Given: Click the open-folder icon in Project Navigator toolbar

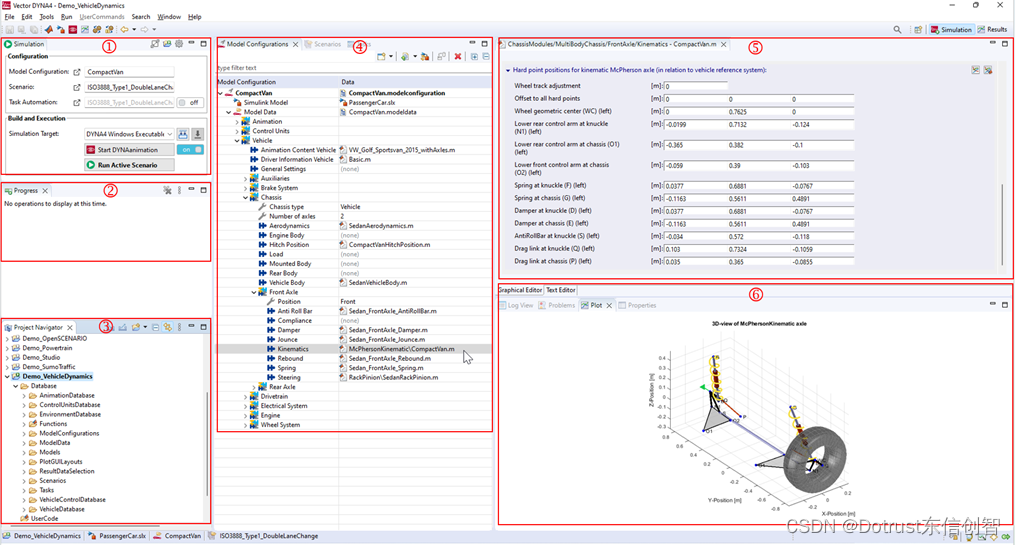Looking at the screenshot, I should (x=135, y=328).
